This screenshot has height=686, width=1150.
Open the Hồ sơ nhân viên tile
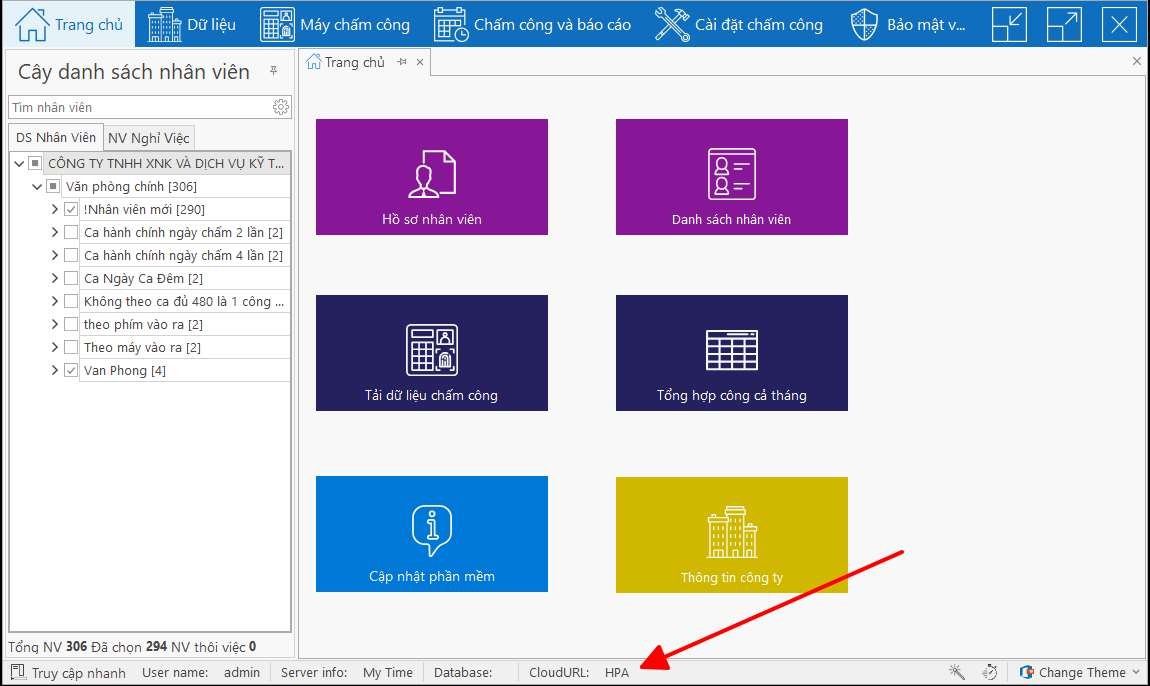[x=431, y=177]
